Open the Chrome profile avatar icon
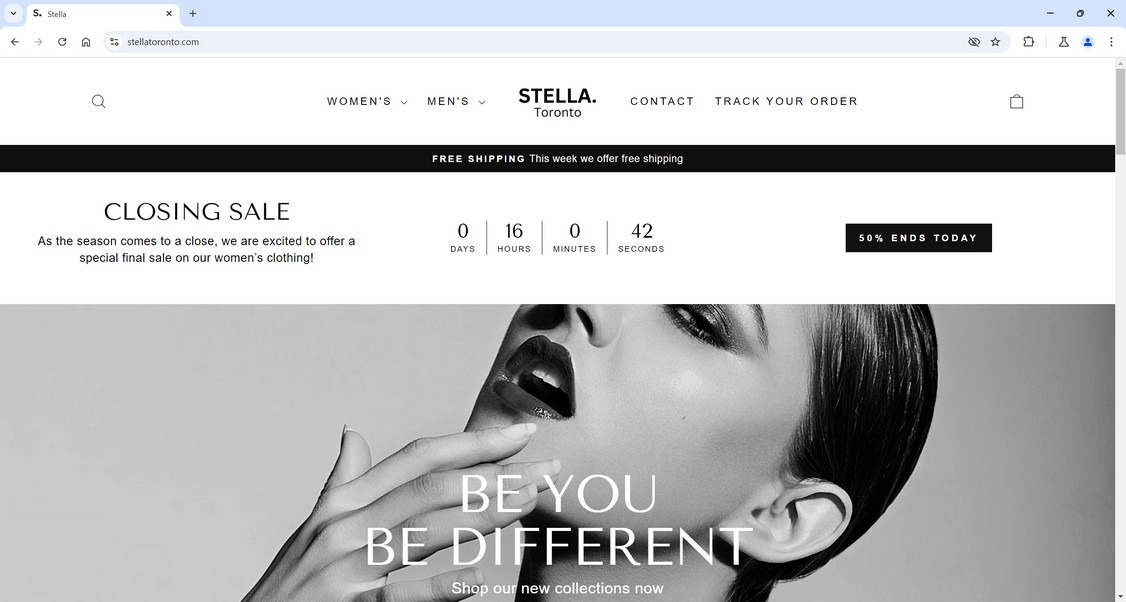The height and width of the screenshot is (602, 1126). [1088, 42]
